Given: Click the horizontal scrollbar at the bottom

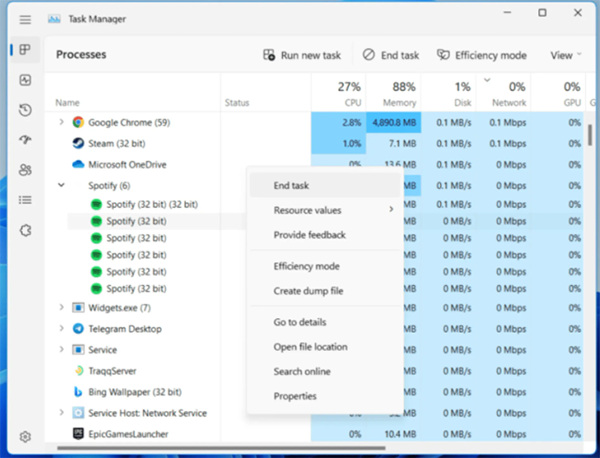Looking at the screenshot, I should coord(222,448).
